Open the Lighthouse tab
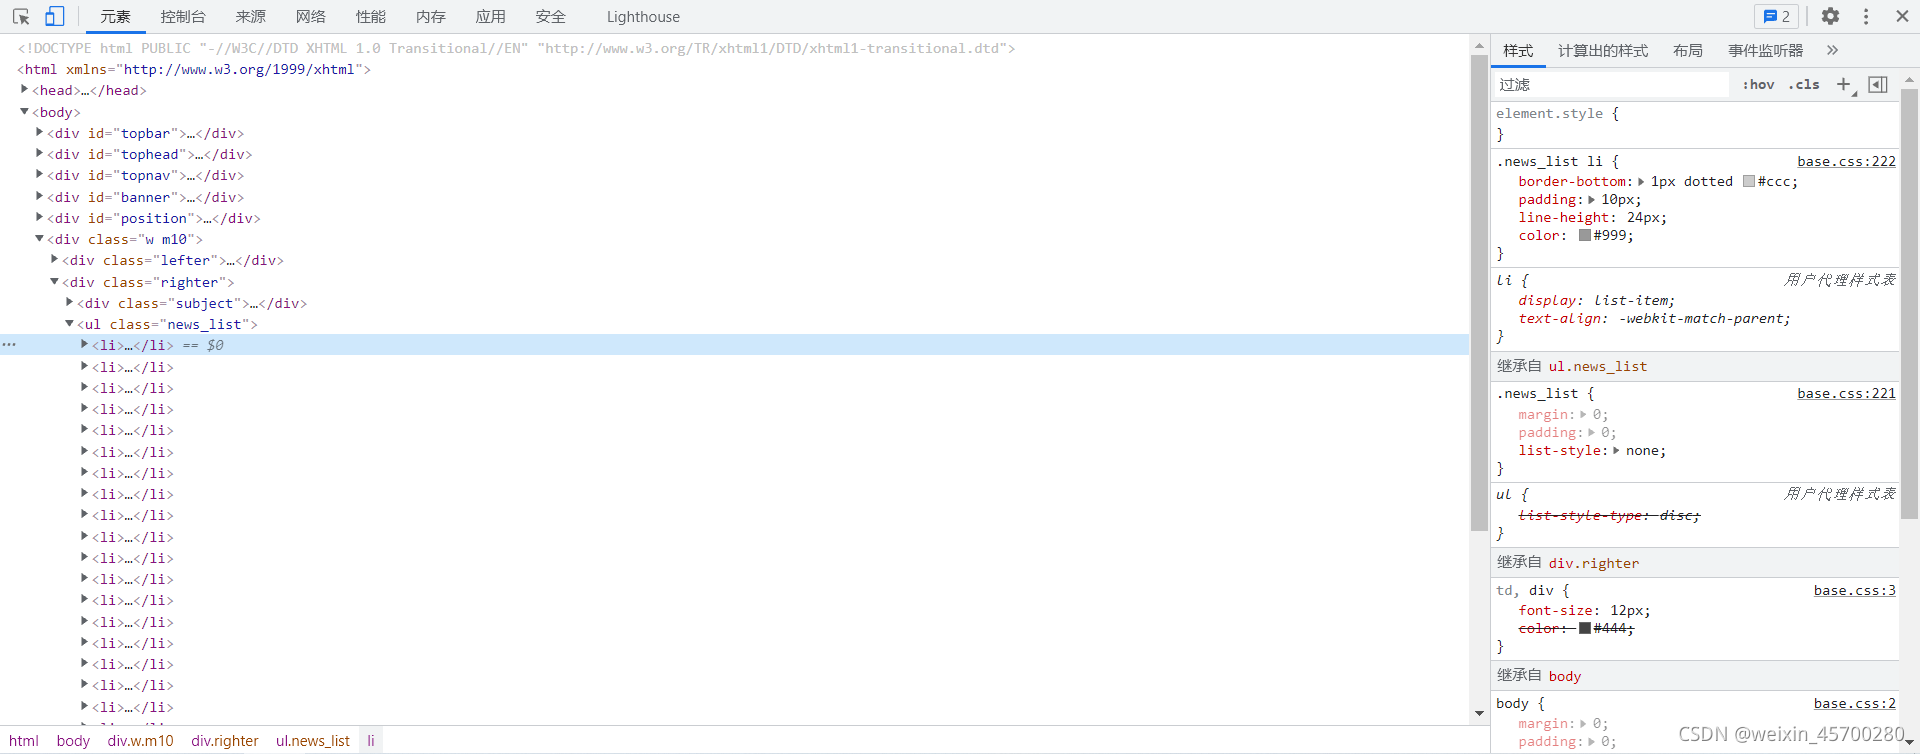The width and height of the screenshot is (1920, 754). (643, 17)
